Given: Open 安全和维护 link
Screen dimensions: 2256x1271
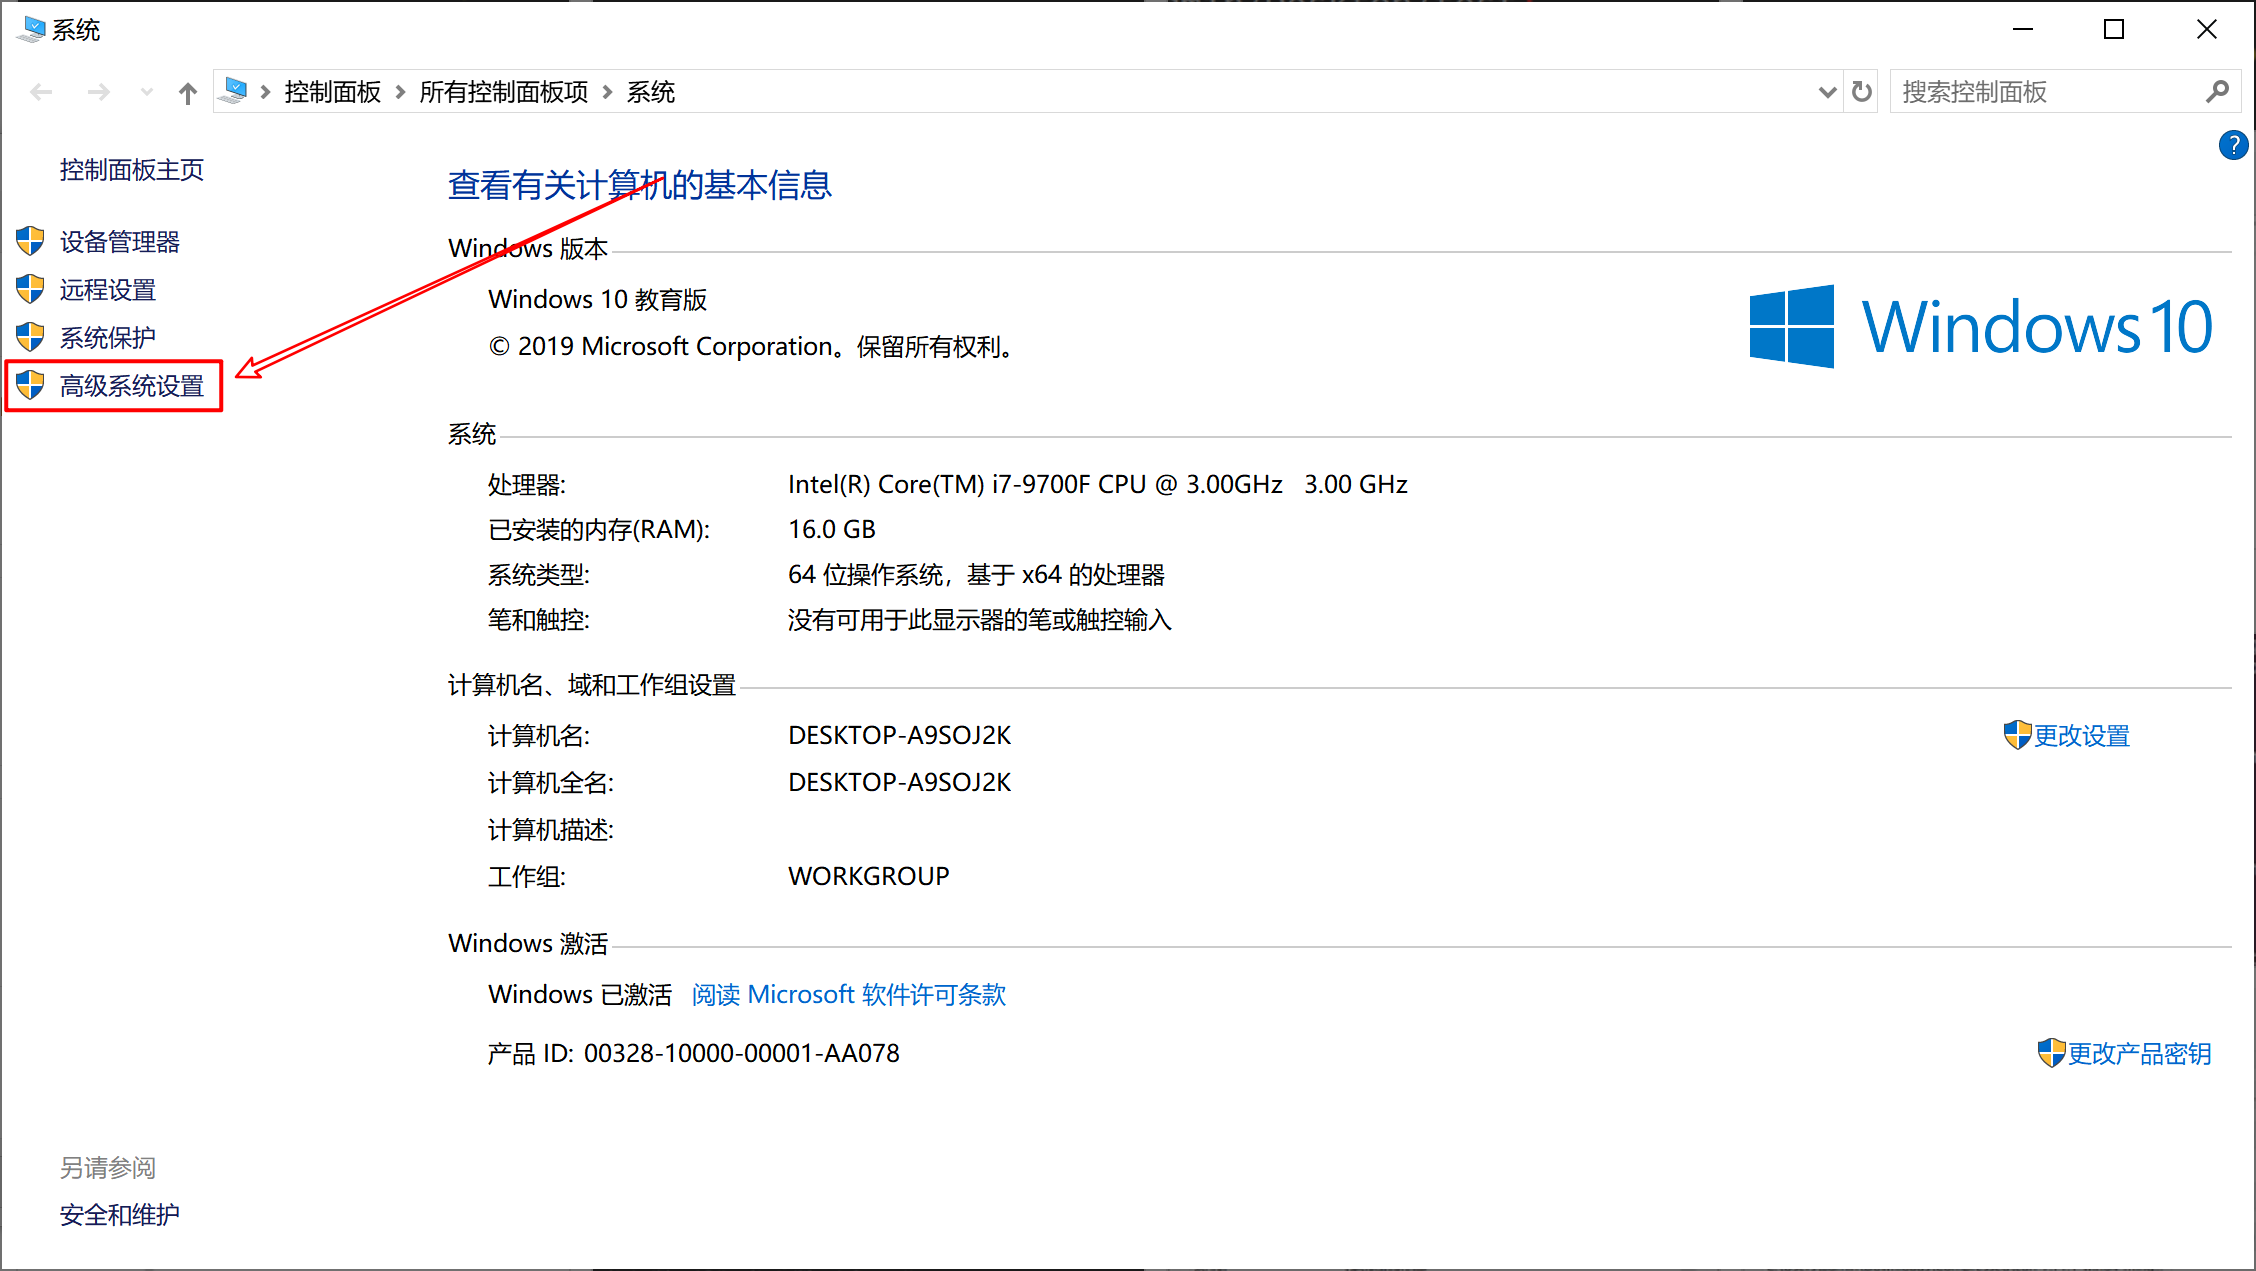Looking at the screenshot, I should pyautogui.click(x=120, y=1215).
